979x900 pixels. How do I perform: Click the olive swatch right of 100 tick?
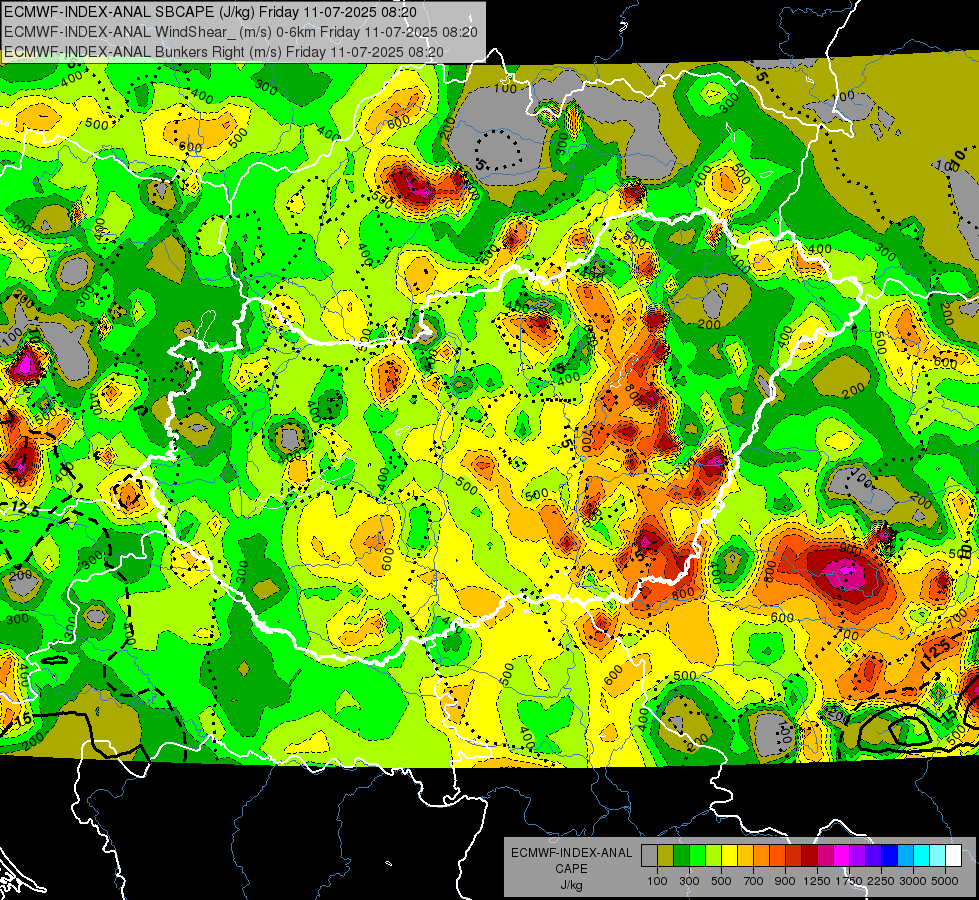click(666, 856)
